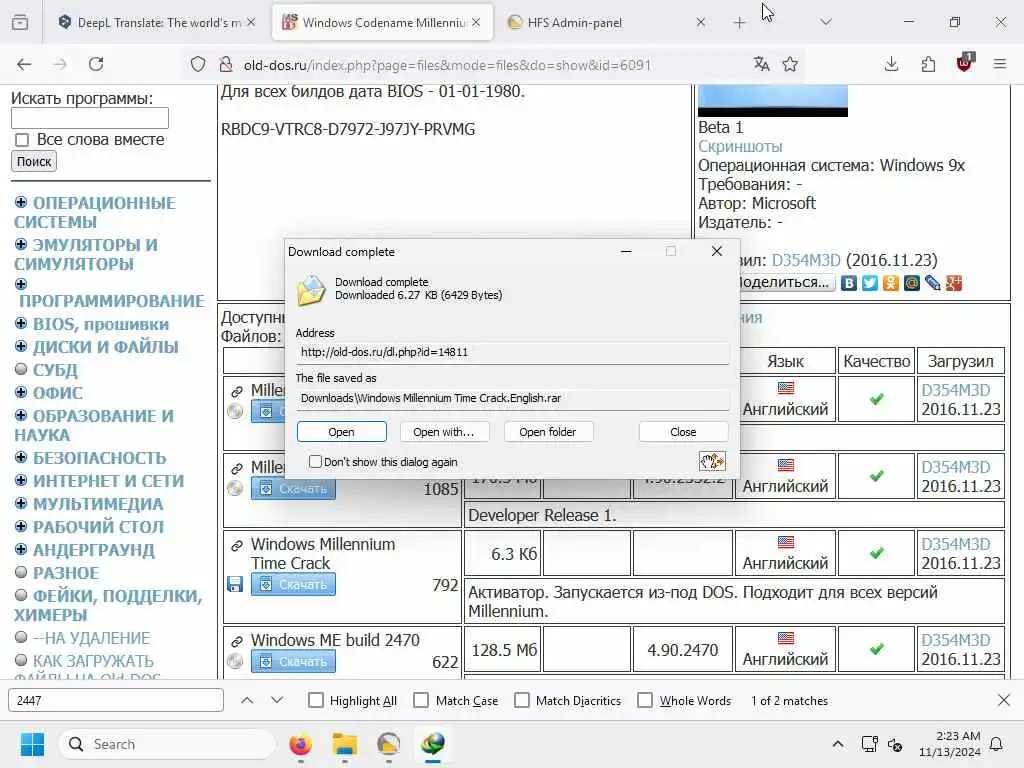Reload the page with the refresh icon
This screenshot has height=768, width=1024.
click(x=96, y=64)
